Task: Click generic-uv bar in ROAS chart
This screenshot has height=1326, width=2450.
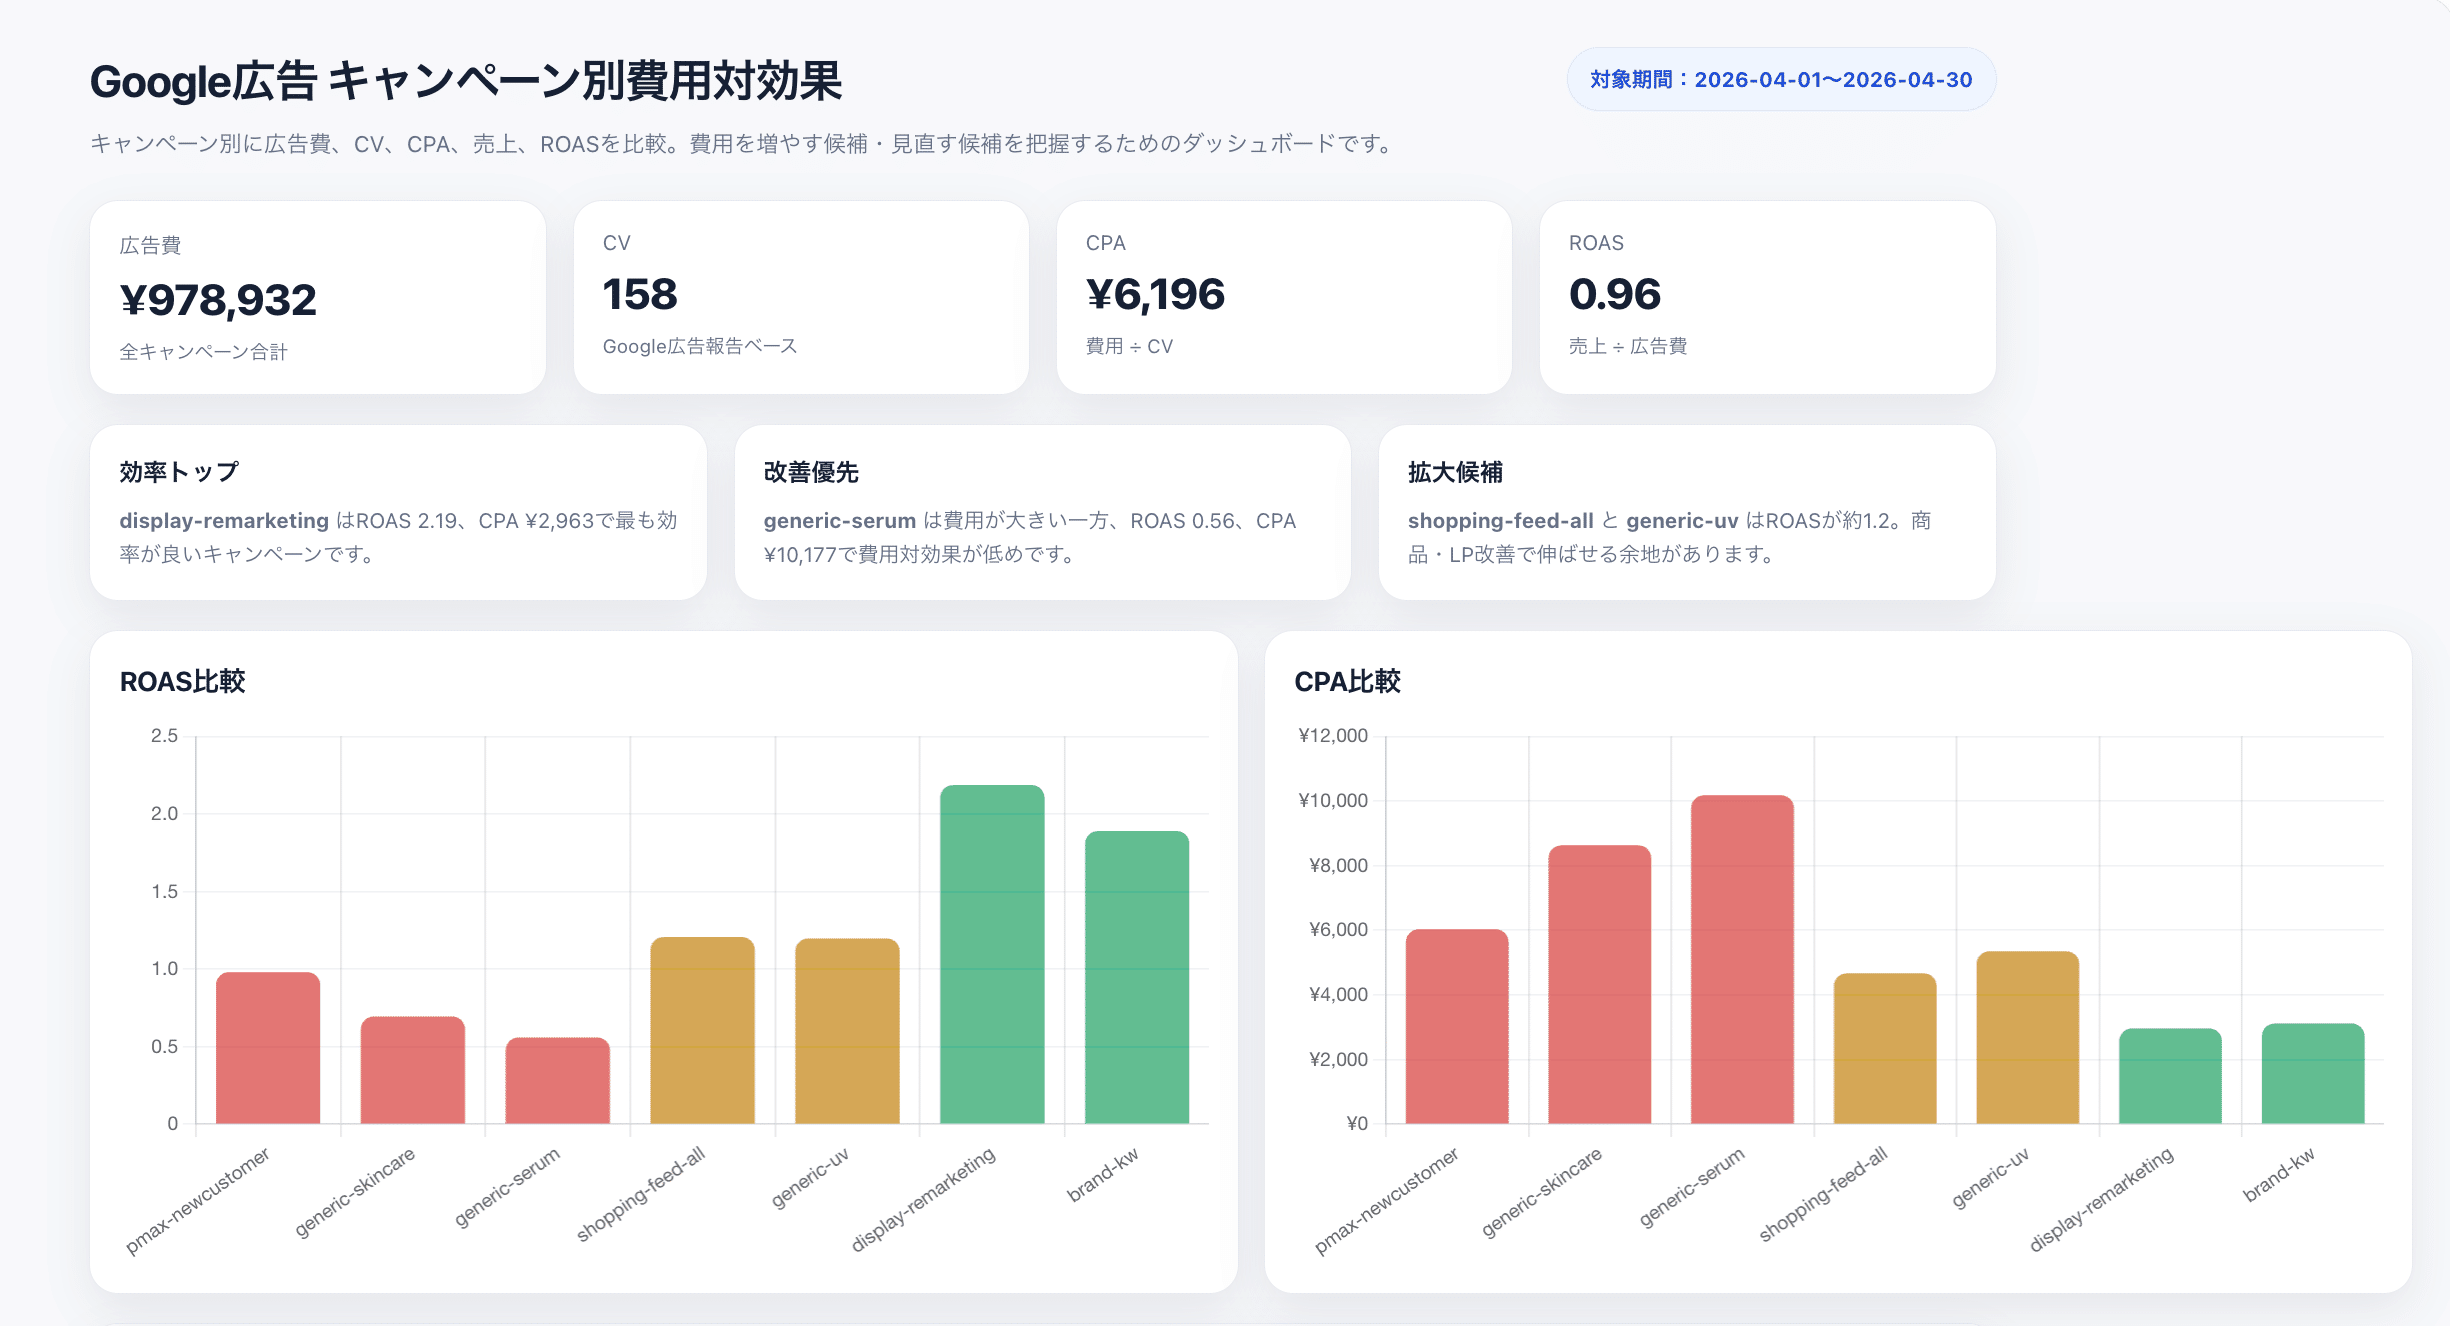Action: tap(847, 1031)
